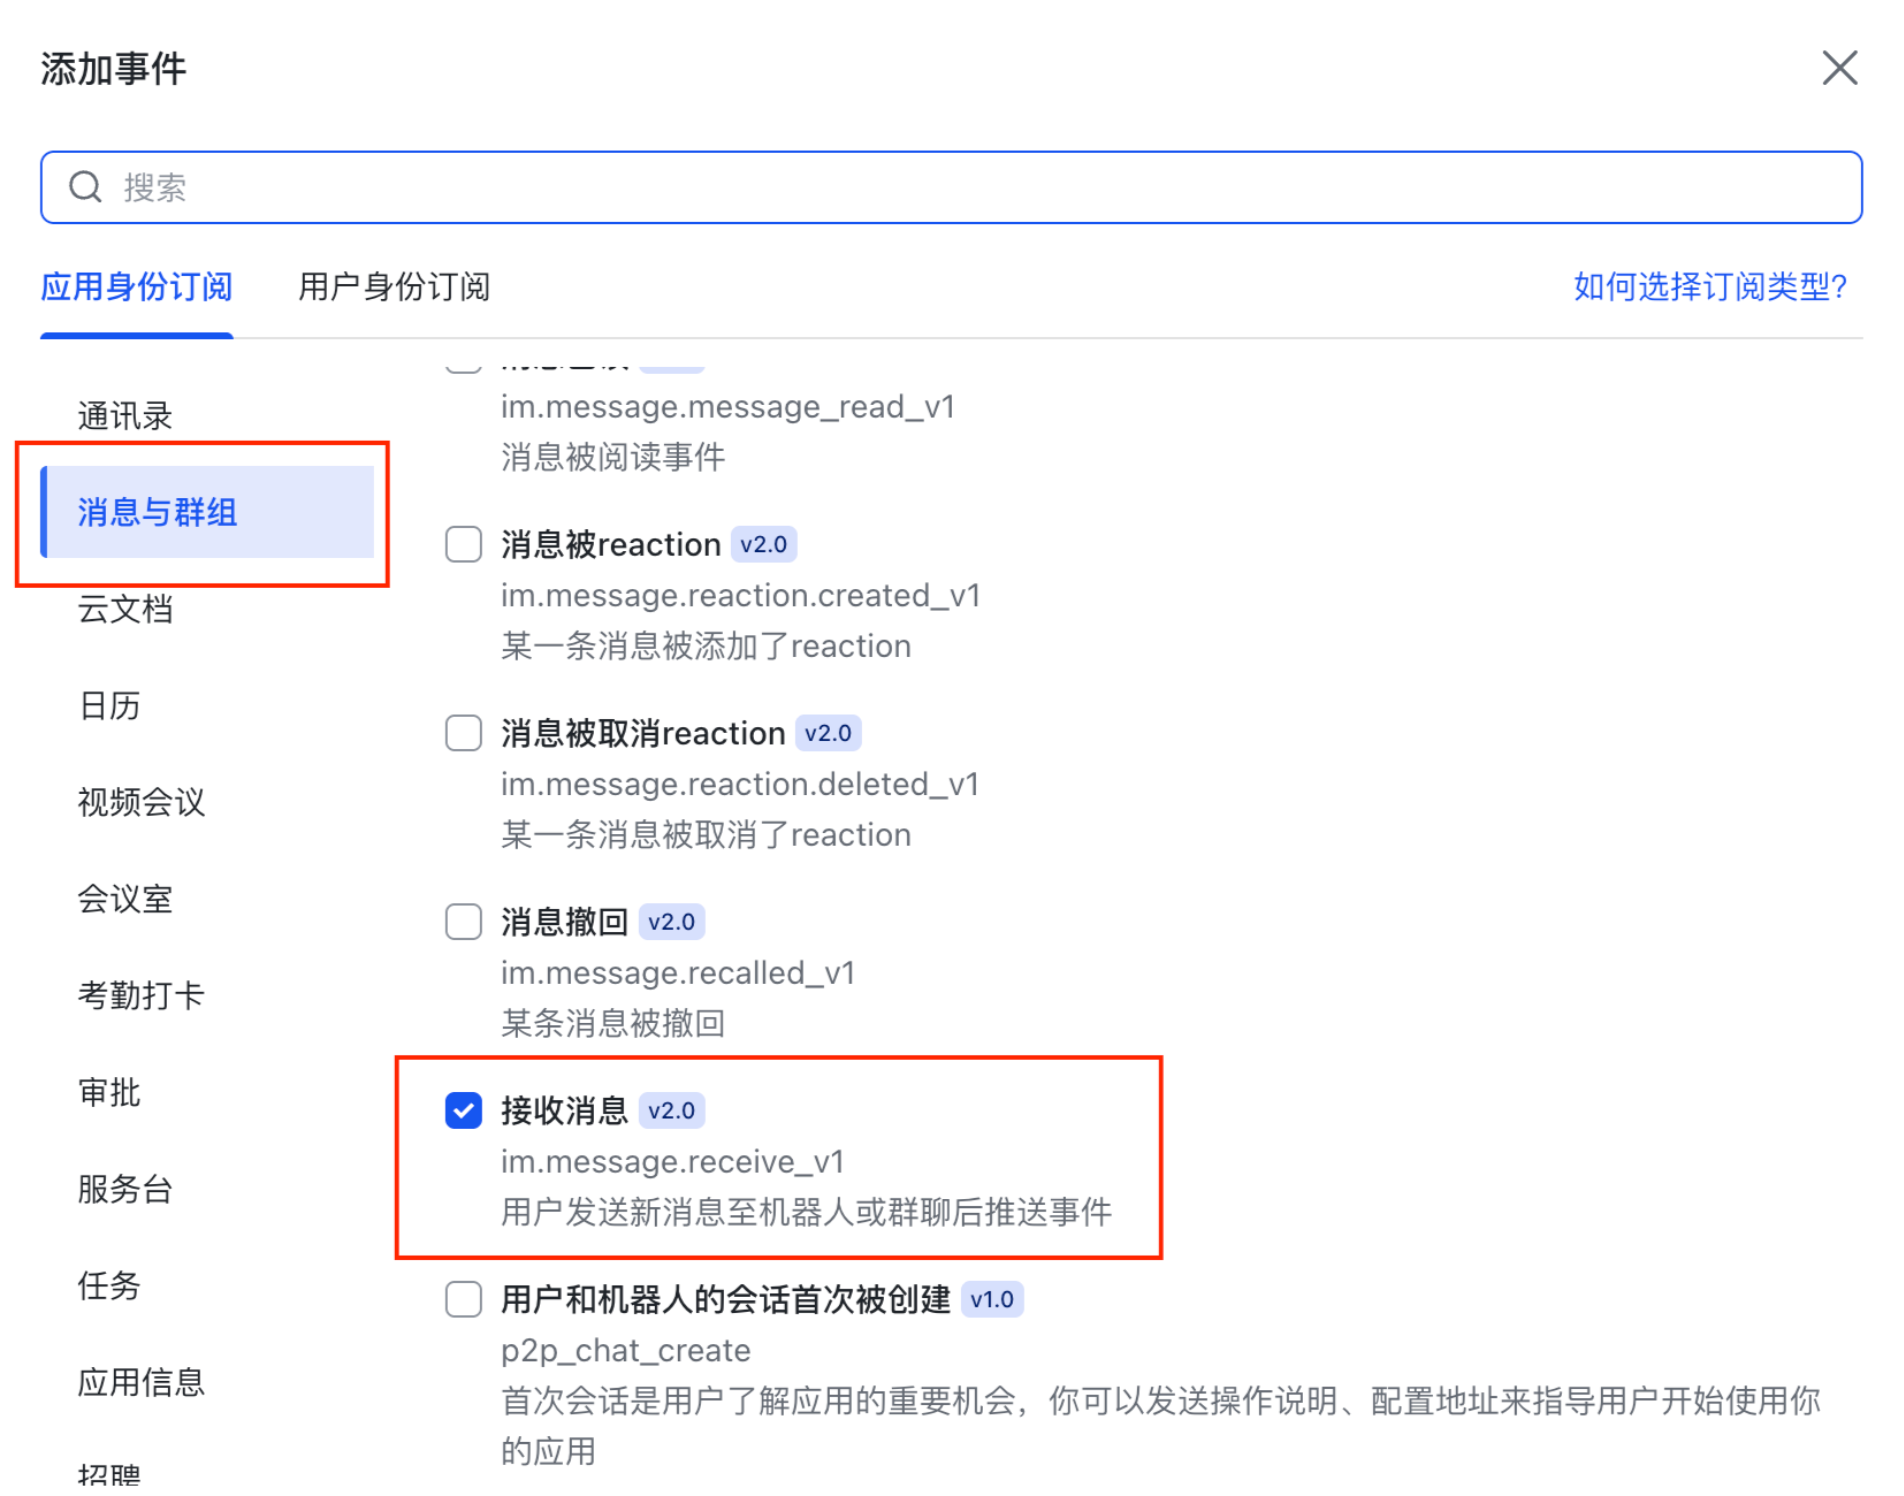Open the 云文档 category
This screenshot has width=1904, height=1496.
[126, 610]
